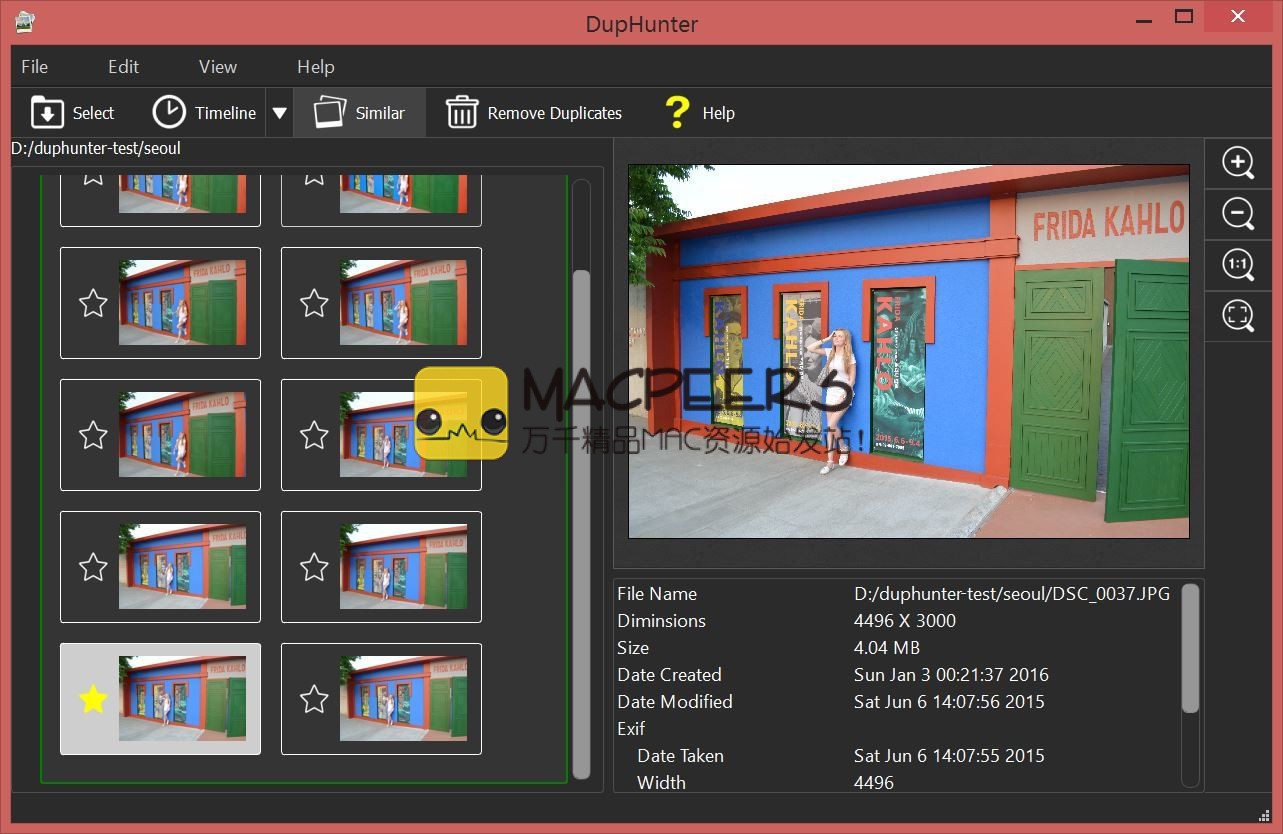
Task: Click the Remove Duplicates trash icon
Action: (461, 113)
